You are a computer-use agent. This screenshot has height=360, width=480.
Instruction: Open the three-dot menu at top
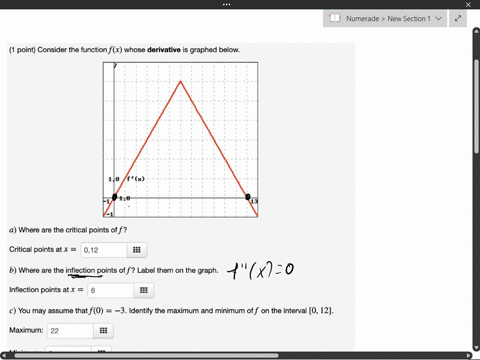[226, 4]
